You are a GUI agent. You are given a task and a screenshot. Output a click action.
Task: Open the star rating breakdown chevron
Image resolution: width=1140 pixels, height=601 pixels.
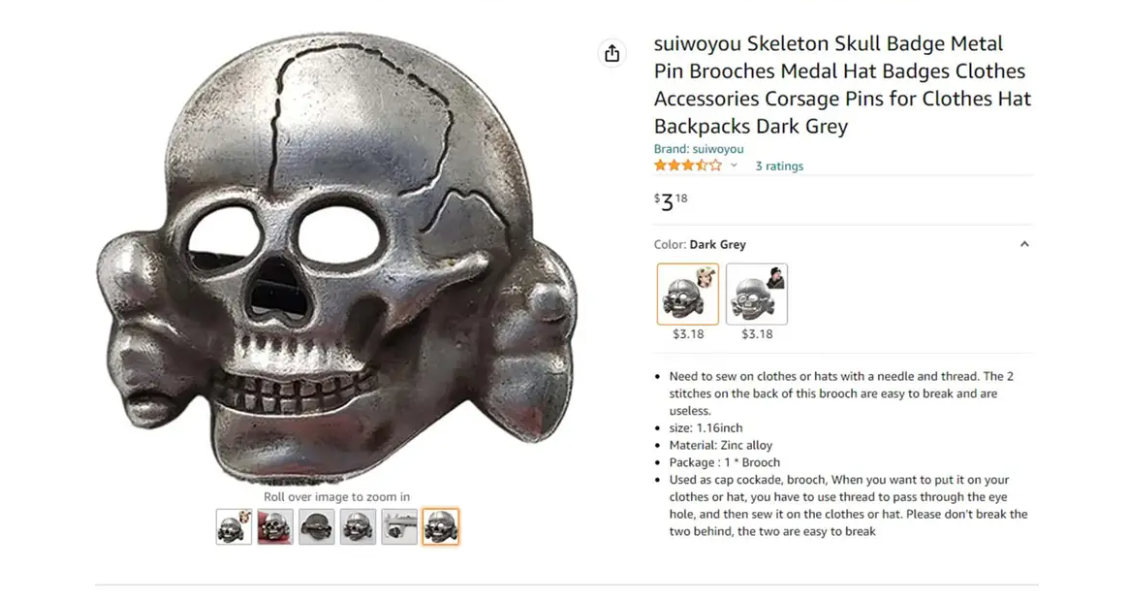tap(734, 166)
